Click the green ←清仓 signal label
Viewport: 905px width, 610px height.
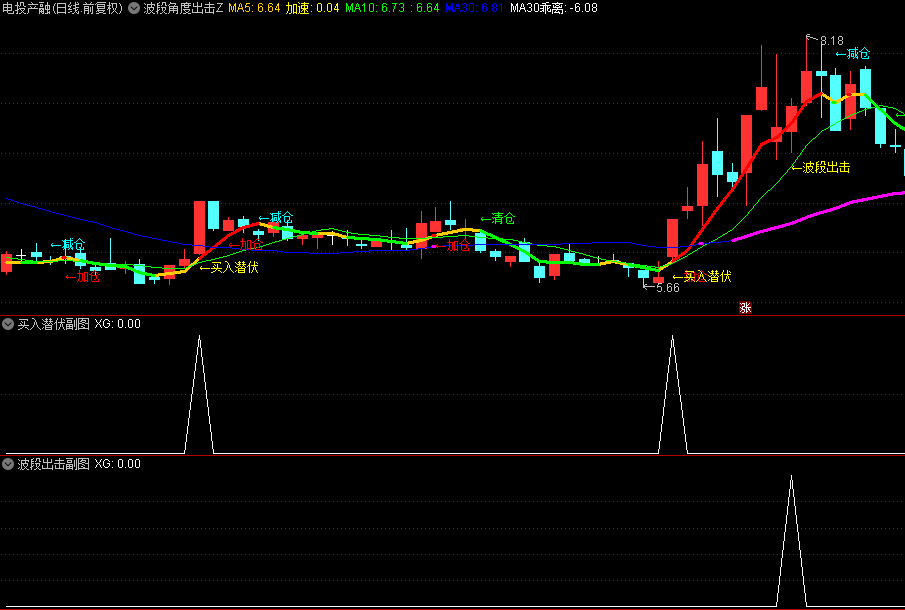pos(497,219)
